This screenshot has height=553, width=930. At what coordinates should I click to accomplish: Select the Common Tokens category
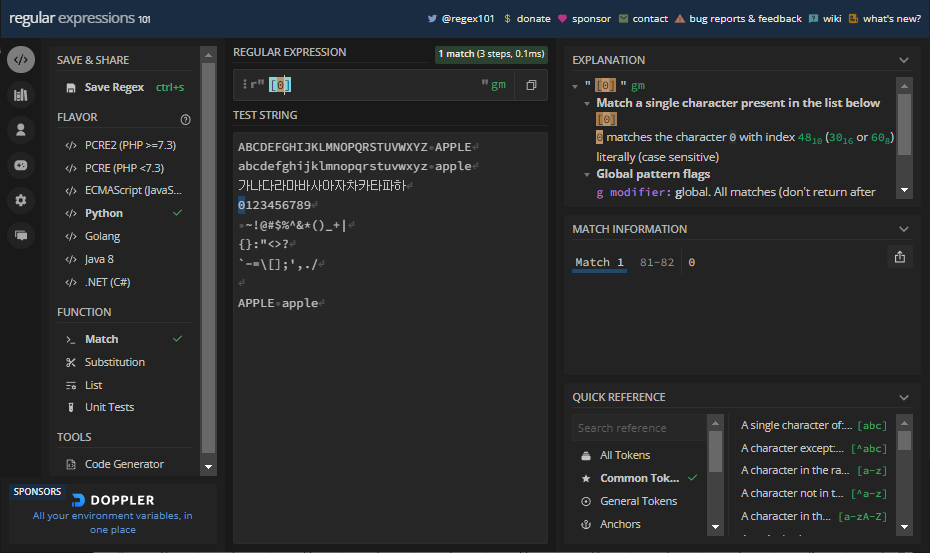pyautogui.click(x=639, y=478)
